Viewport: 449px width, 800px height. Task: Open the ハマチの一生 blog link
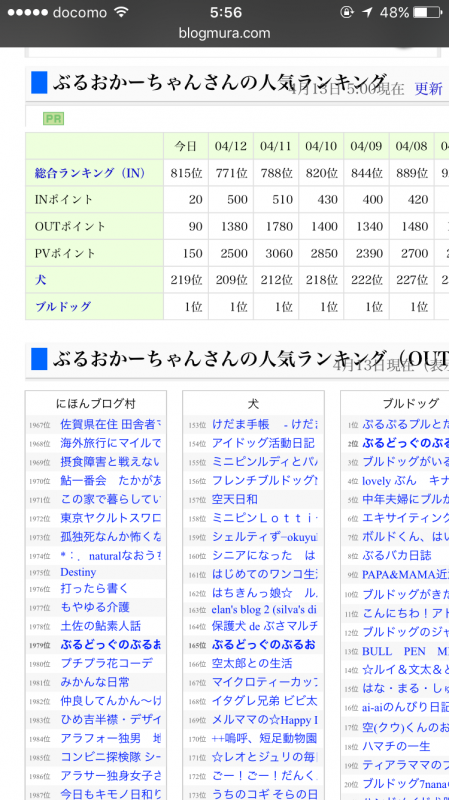coord(396,746)
